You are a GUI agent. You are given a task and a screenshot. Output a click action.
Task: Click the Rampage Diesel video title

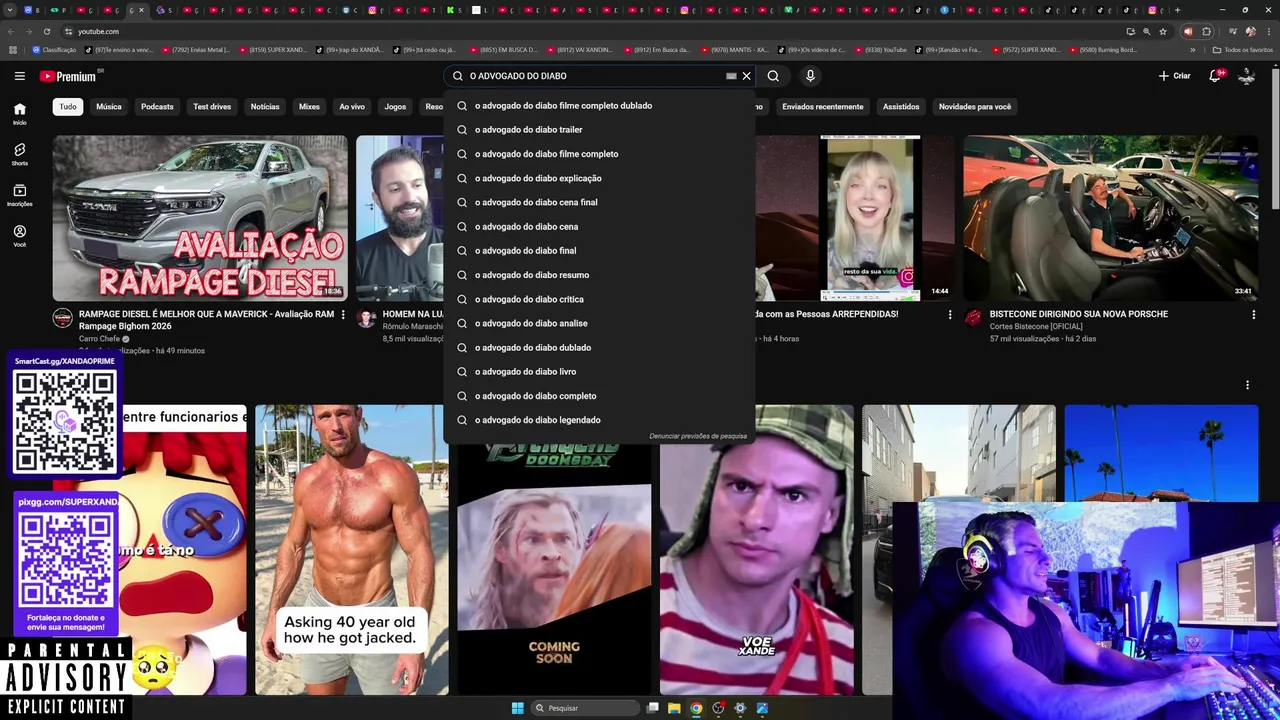click(x=206, y=320)
